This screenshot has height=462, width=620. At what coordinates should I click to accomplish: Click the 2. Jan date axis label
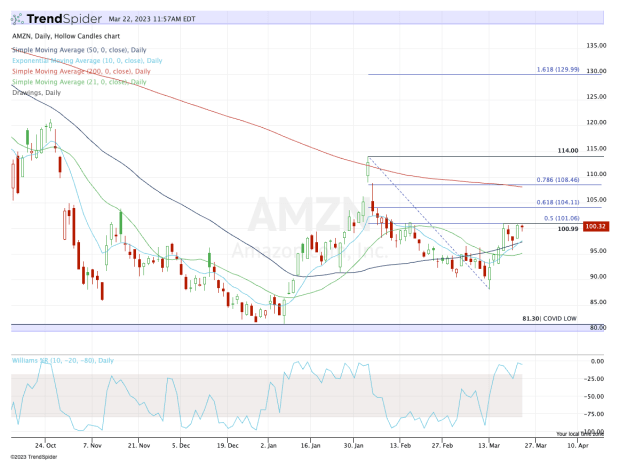click(x=268, y=445)
